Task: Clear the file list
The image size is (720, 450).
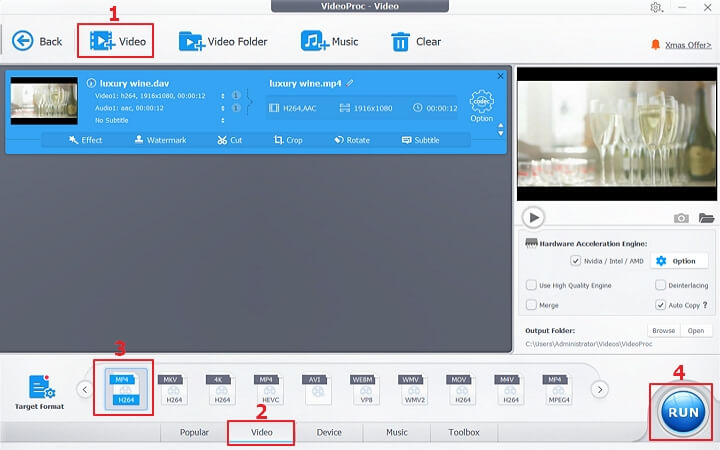Action: (416, 42)
